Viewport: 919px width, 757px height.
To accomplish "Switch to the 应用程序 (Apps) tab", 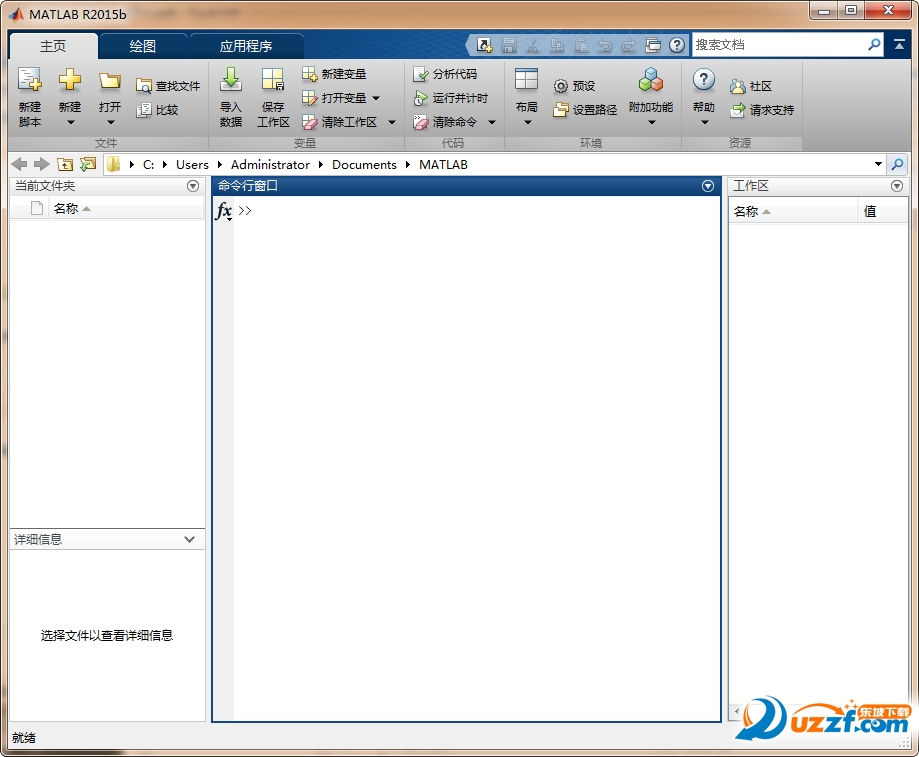I will pyautogui.click(x=246, y=46).
